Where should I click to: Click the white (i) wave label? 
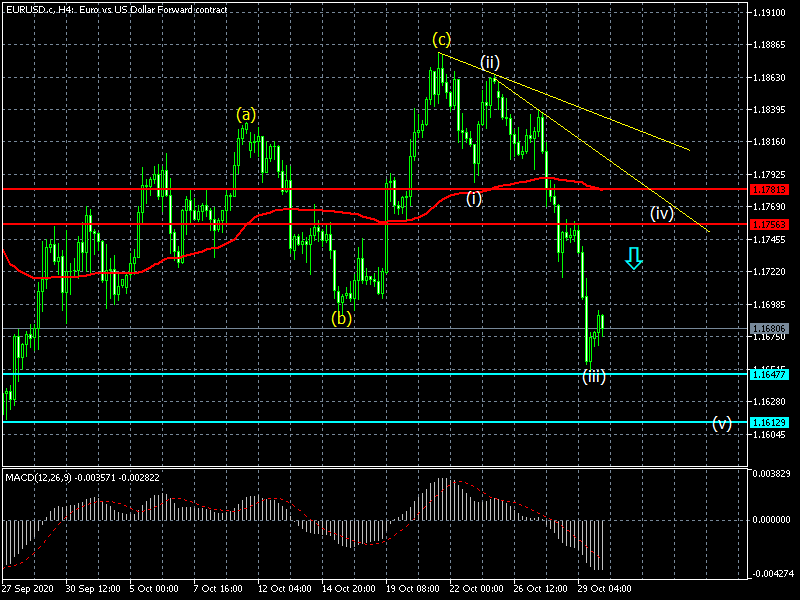click(x=474, y=198)
